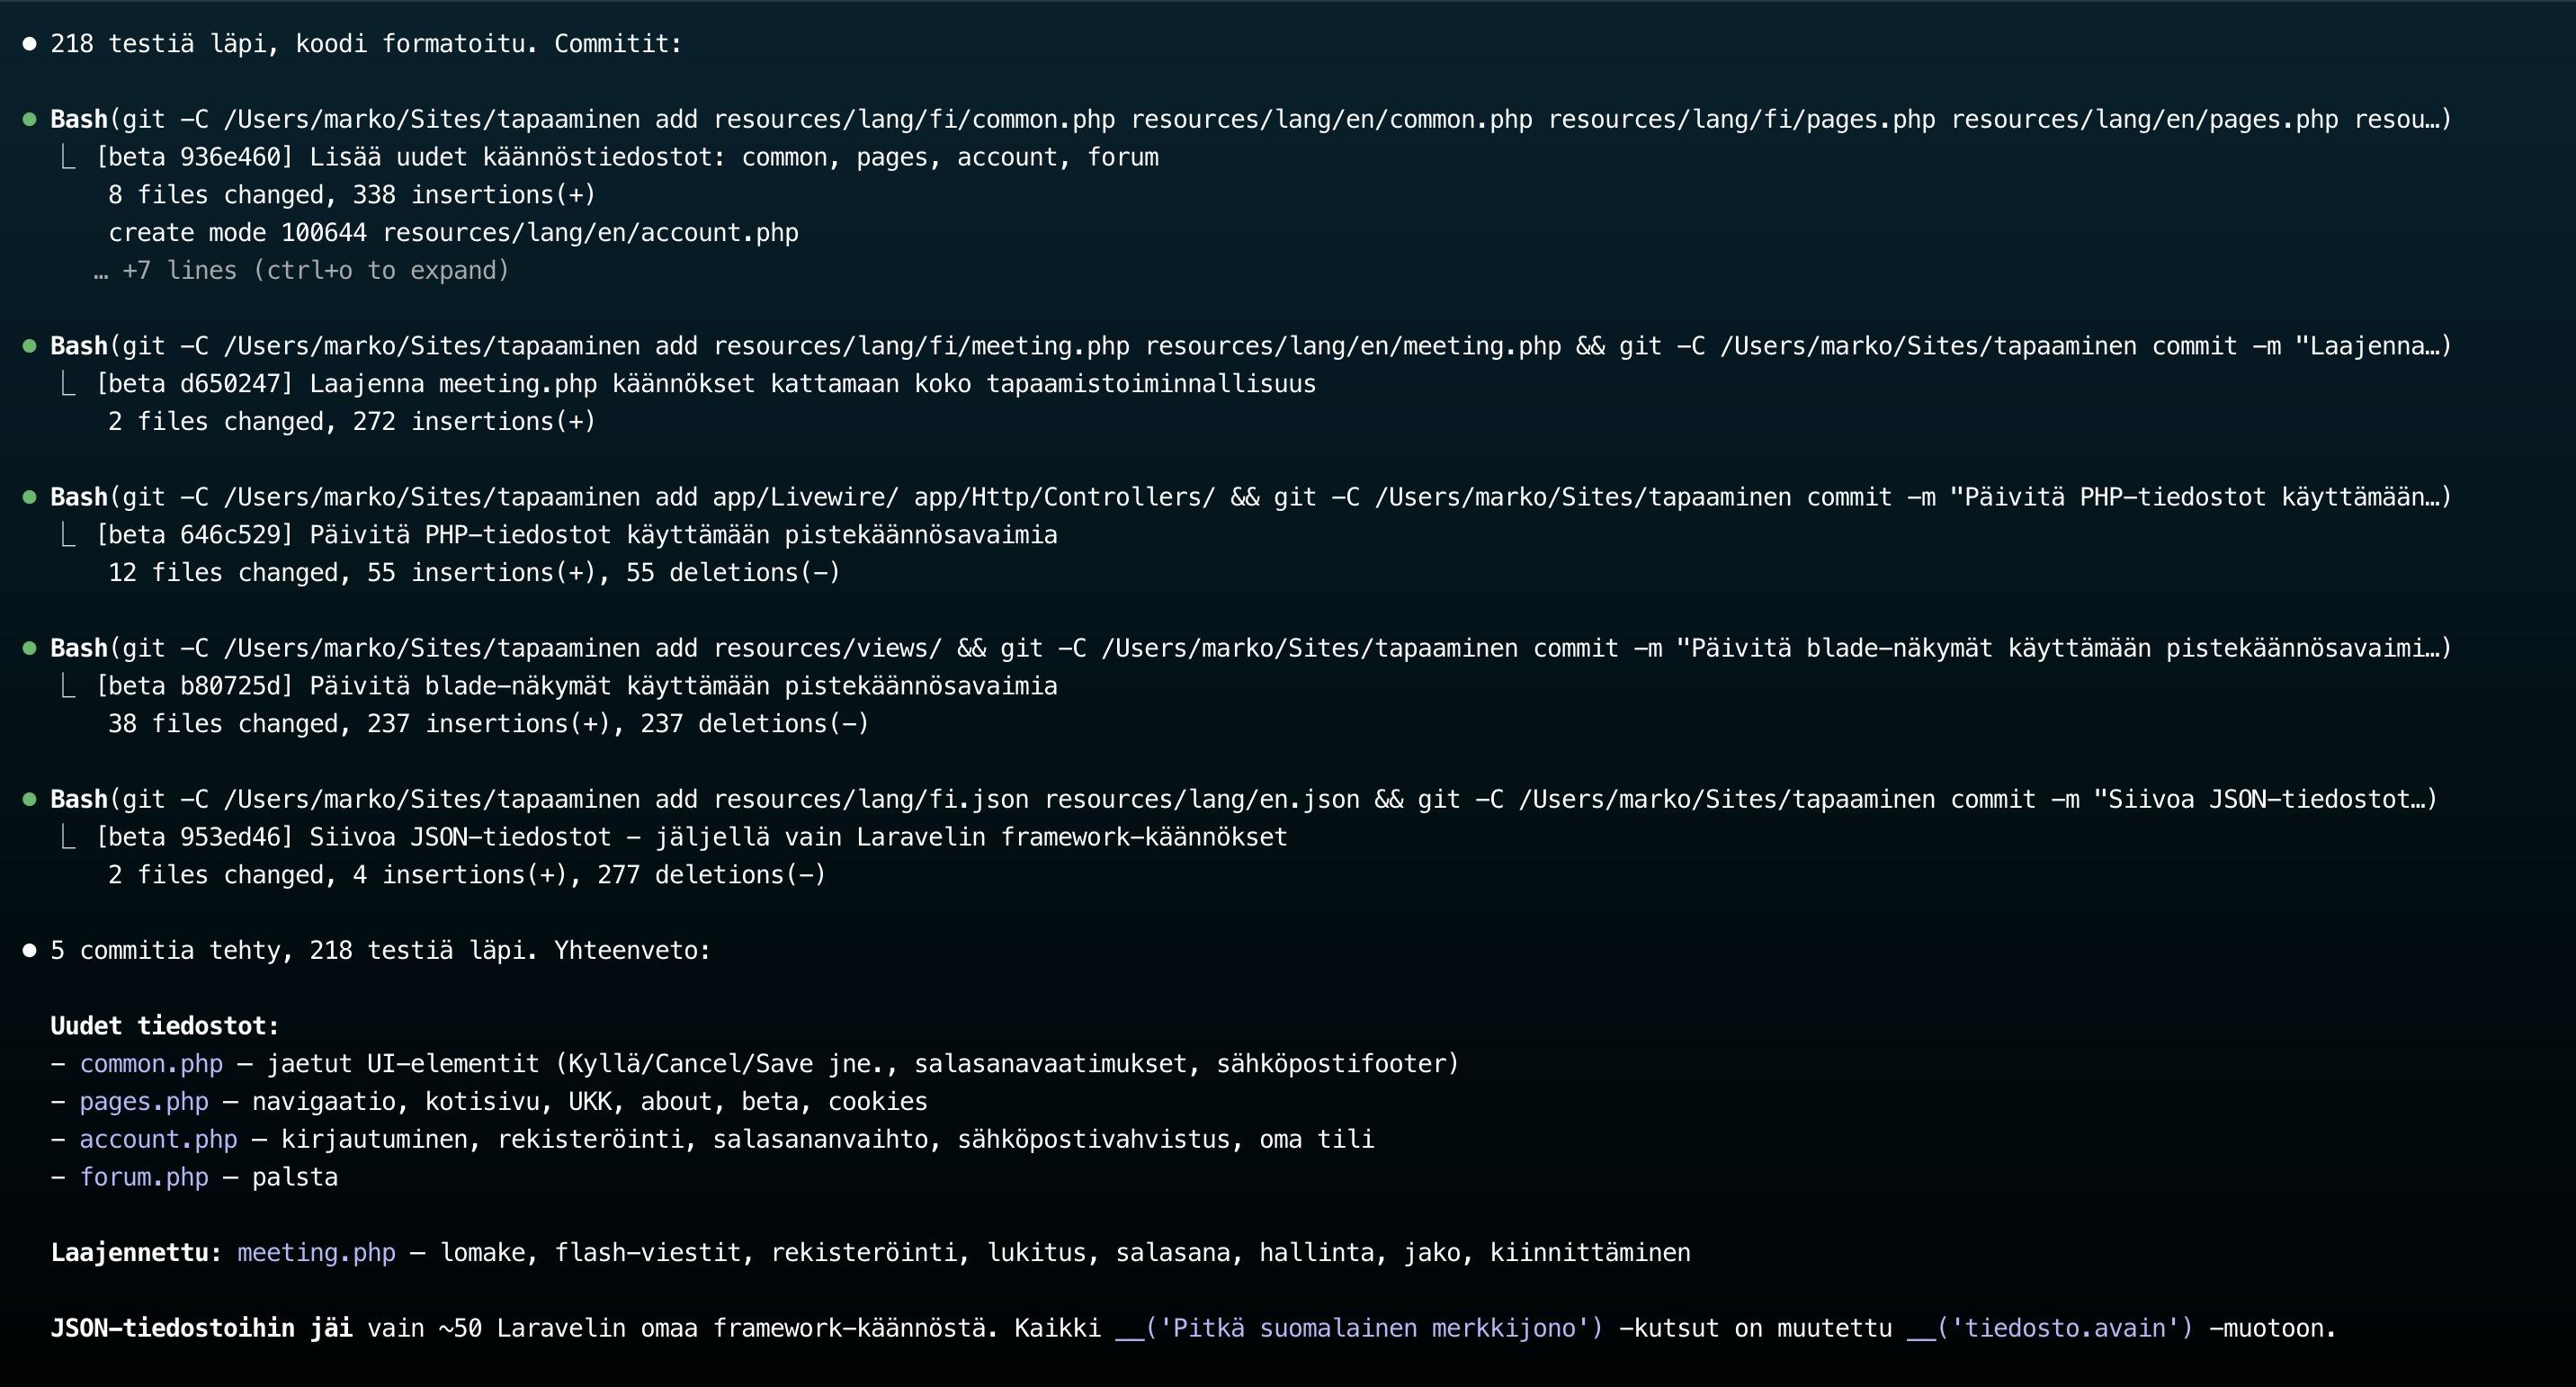Click the green dot beside the common.php Bash command
Image resolution: width=2576 pixels, height=1387 pixels.
click(30, 120)
